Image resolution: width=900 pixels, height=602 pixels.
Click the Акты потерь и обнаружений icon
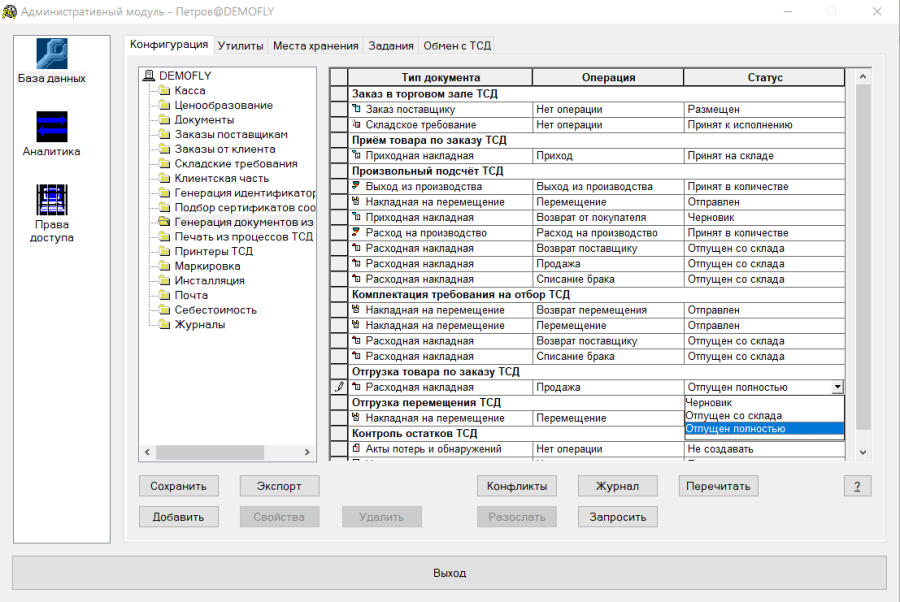point(356,449)
